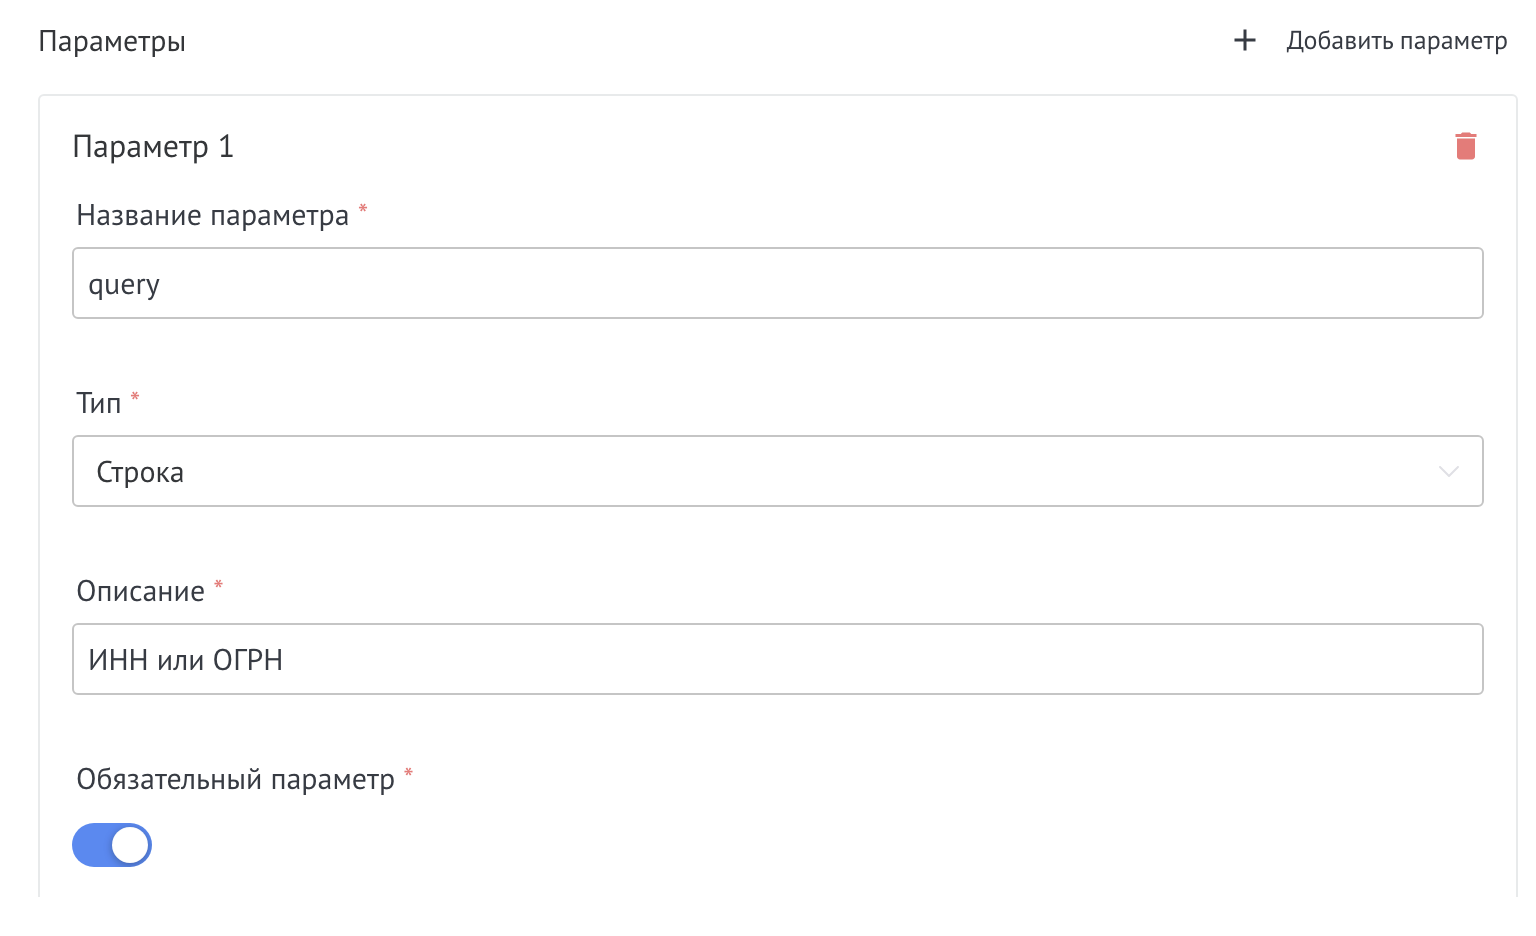This screenshot has height=936, width=1536.
Task: Click the "Добавить параметр" button
Action: pos(1396,40)
